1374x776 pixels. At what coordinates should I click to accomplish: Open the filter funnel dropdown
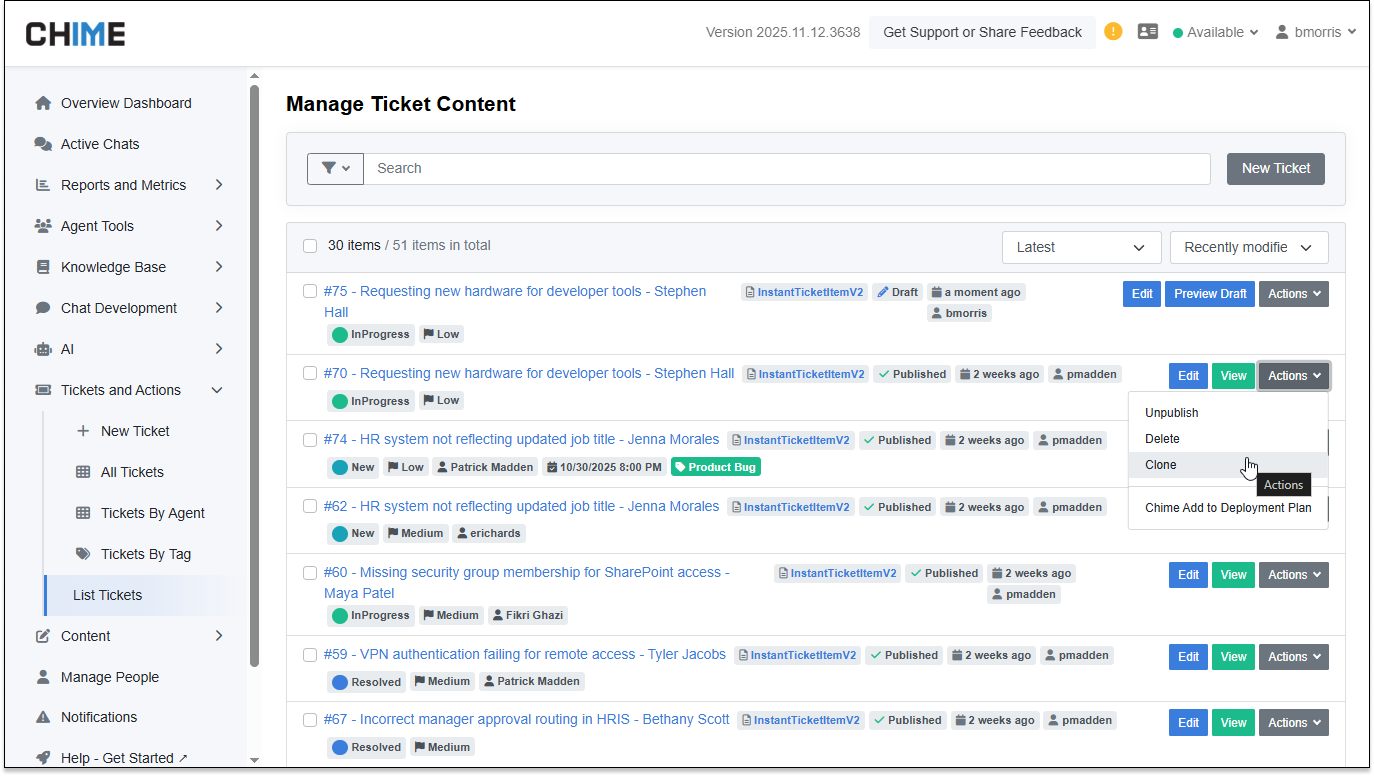[x=335, y=168]
